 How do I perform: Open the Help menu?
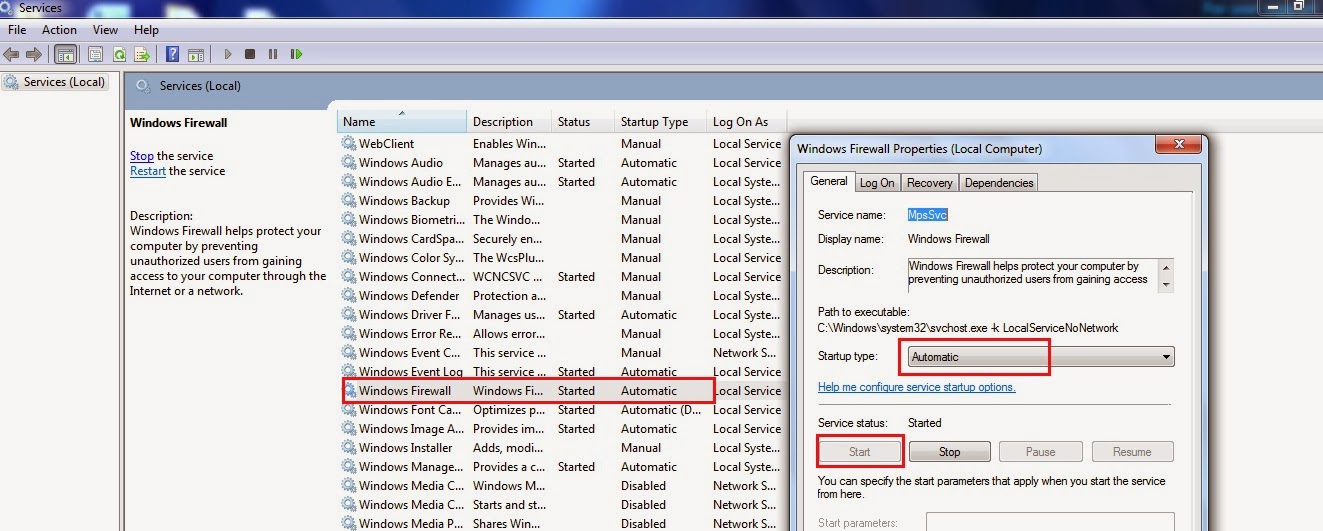click(146, 30)
